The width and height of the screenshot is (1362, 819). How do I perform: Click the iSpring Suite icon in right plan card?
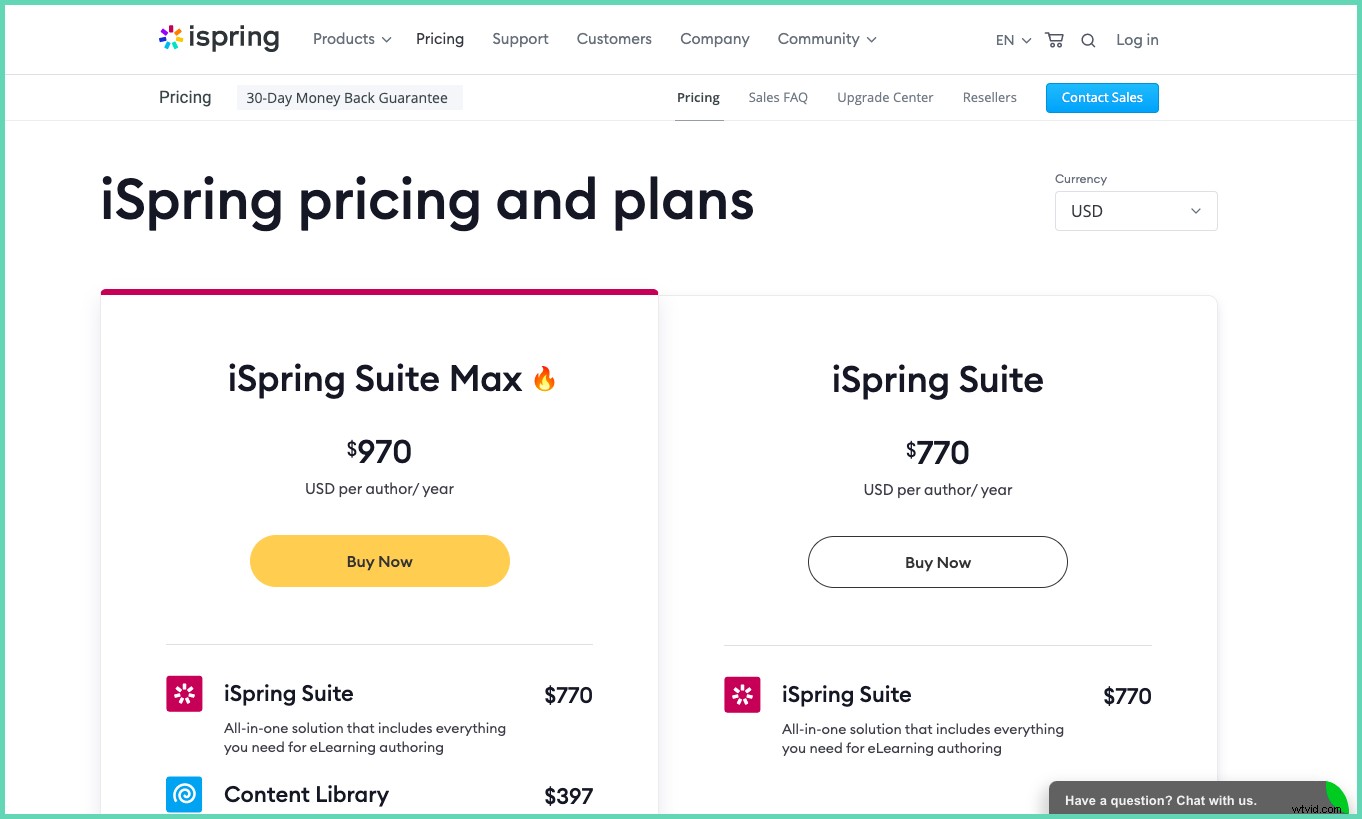click(x=742, y=695)
